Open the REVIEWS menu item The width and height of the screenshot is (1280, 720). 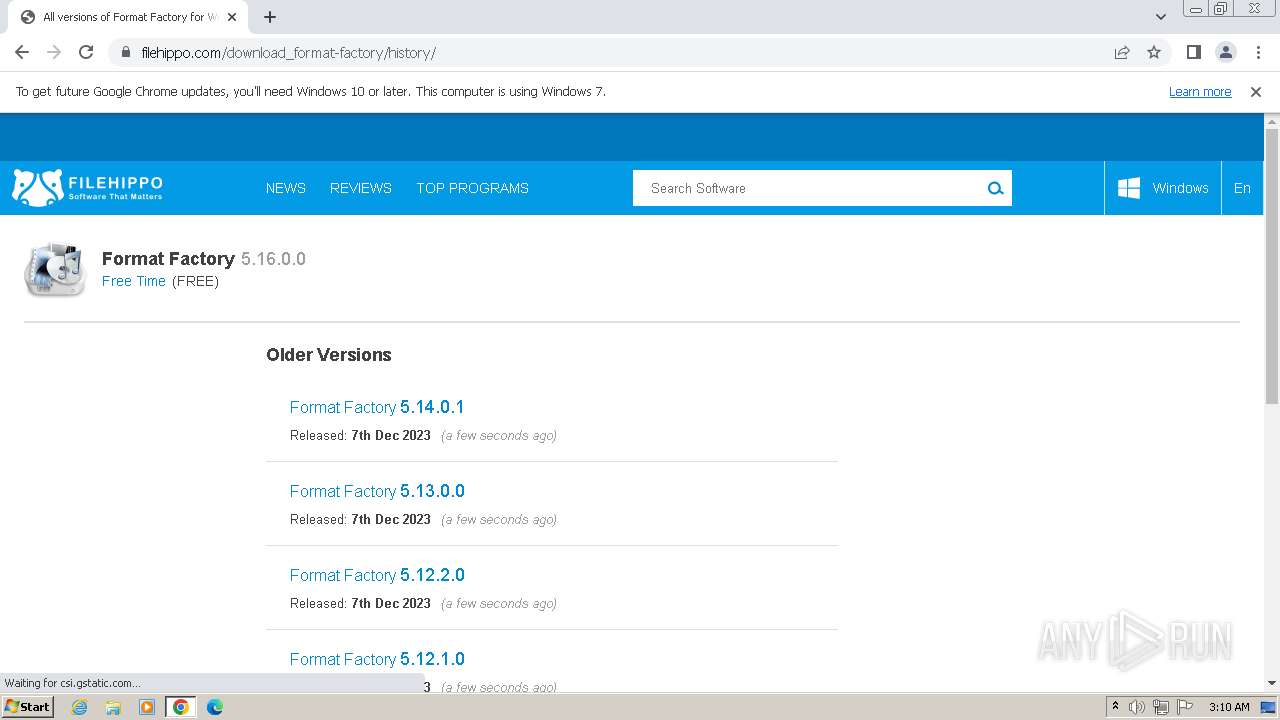361,188
